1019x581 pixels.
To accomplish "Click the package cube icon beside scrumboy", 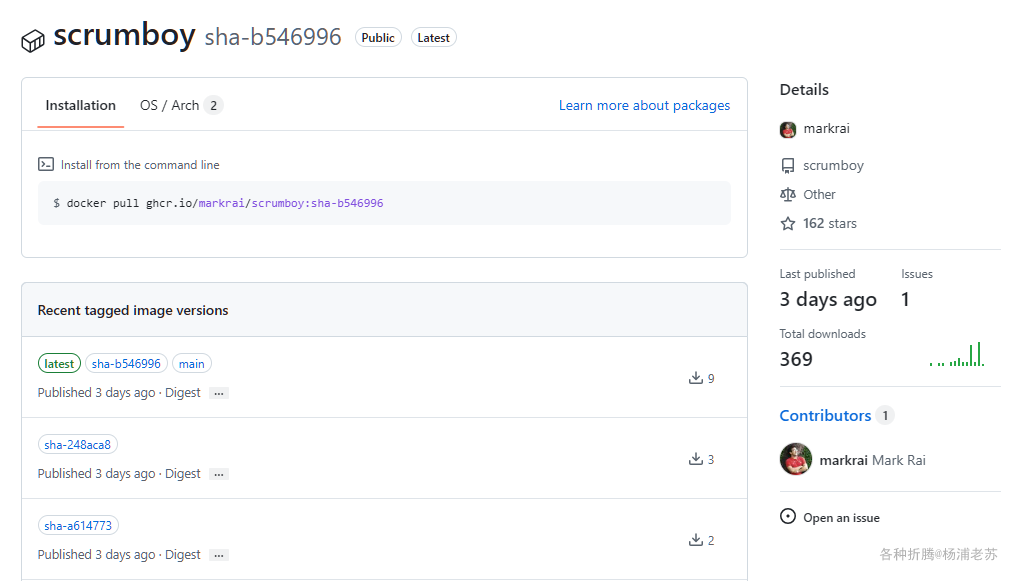I will pyautogui.click(x=33, y=40).
